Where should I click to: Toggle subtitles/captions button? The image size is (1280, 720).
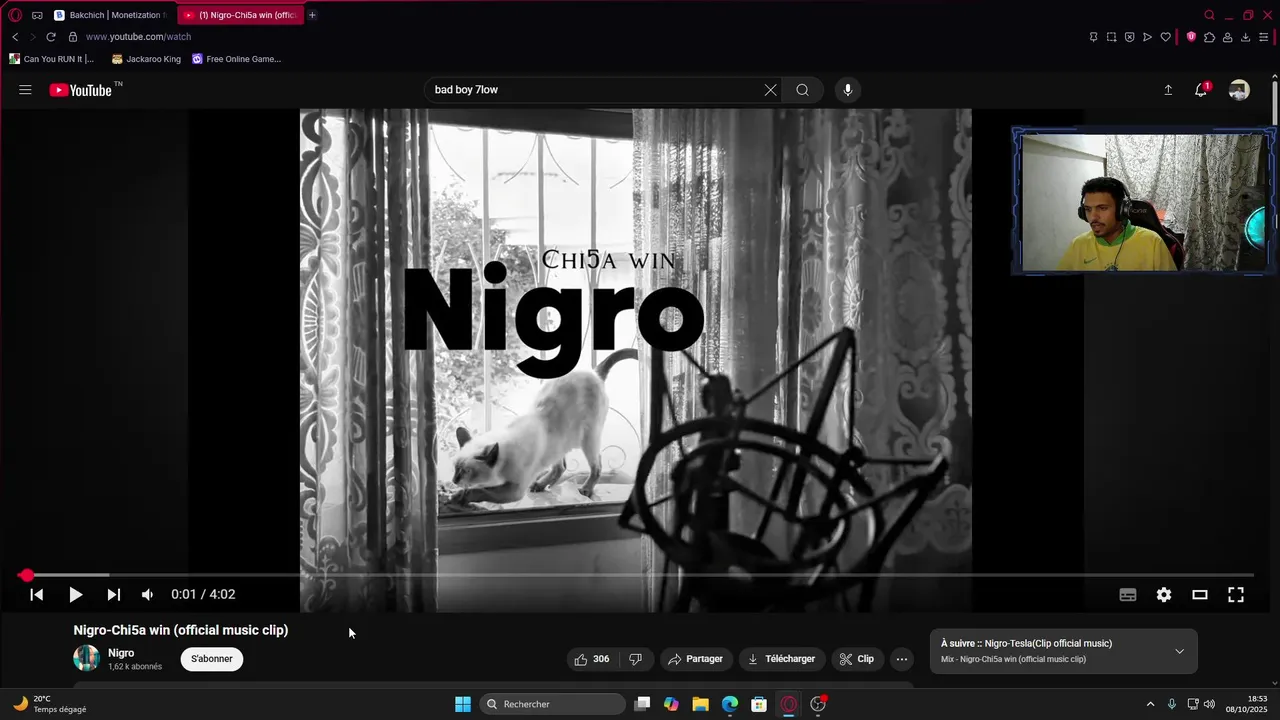point(1128,594)
